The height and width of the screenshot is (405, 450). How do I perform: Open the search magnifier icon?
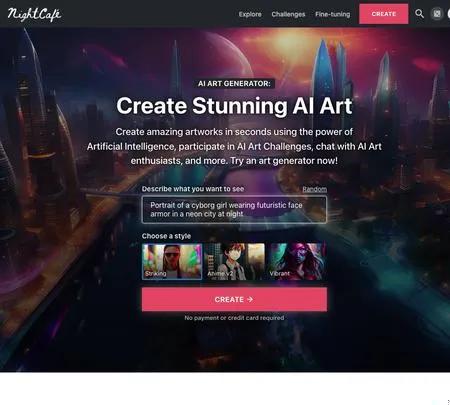(419, 14)
